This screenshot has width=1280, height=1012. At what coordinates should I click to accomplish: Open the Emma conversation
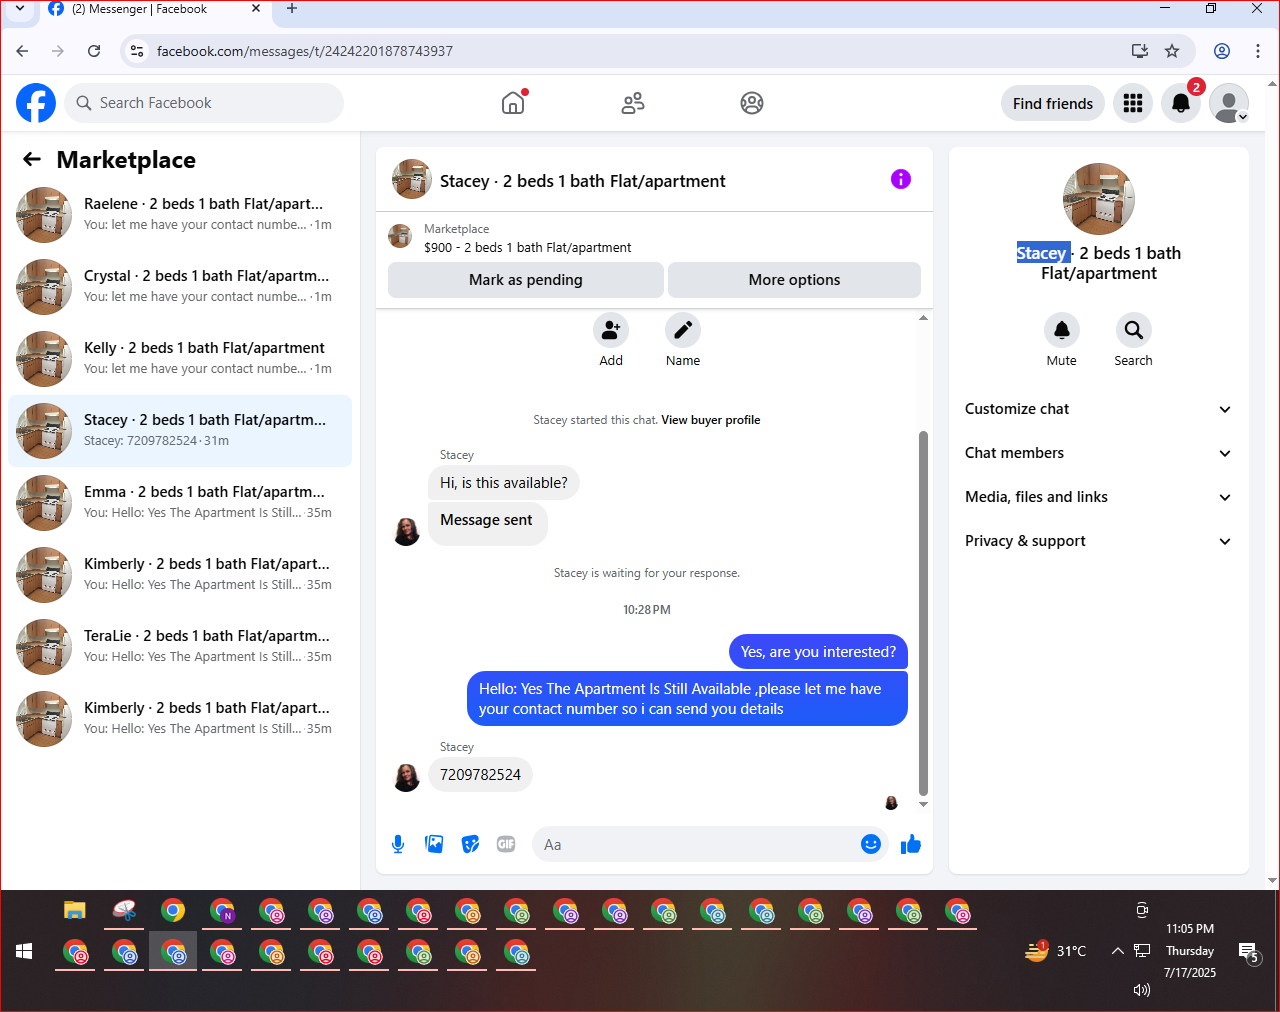180,503
